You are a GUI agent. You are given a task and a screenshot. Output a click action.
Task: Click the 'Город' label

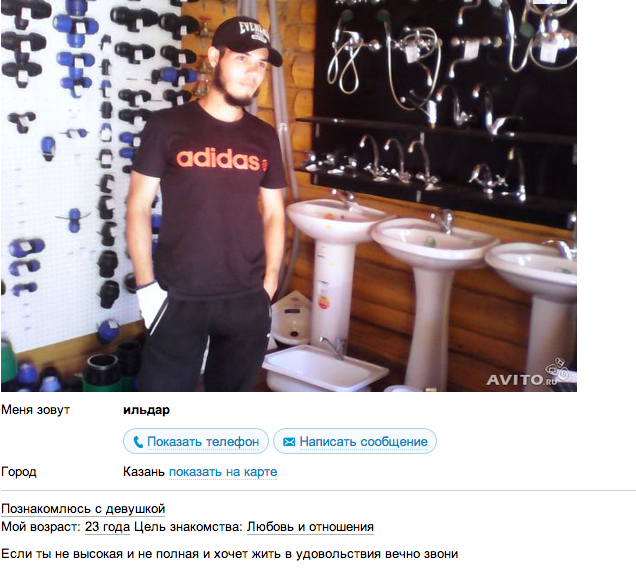[19, 472]
